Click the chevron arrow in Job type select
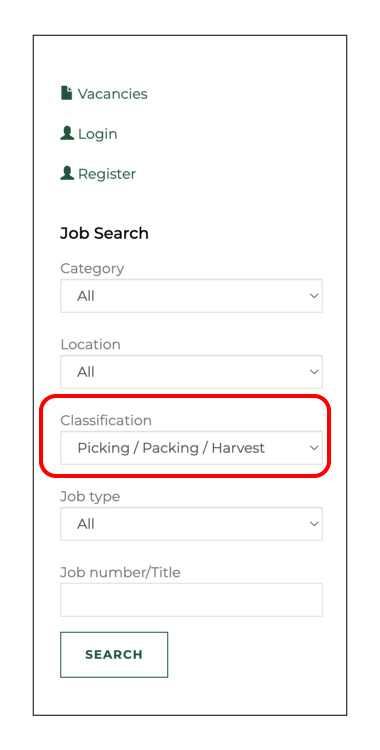Viewport: 380px width, 750px height. [x=314, y=524]
